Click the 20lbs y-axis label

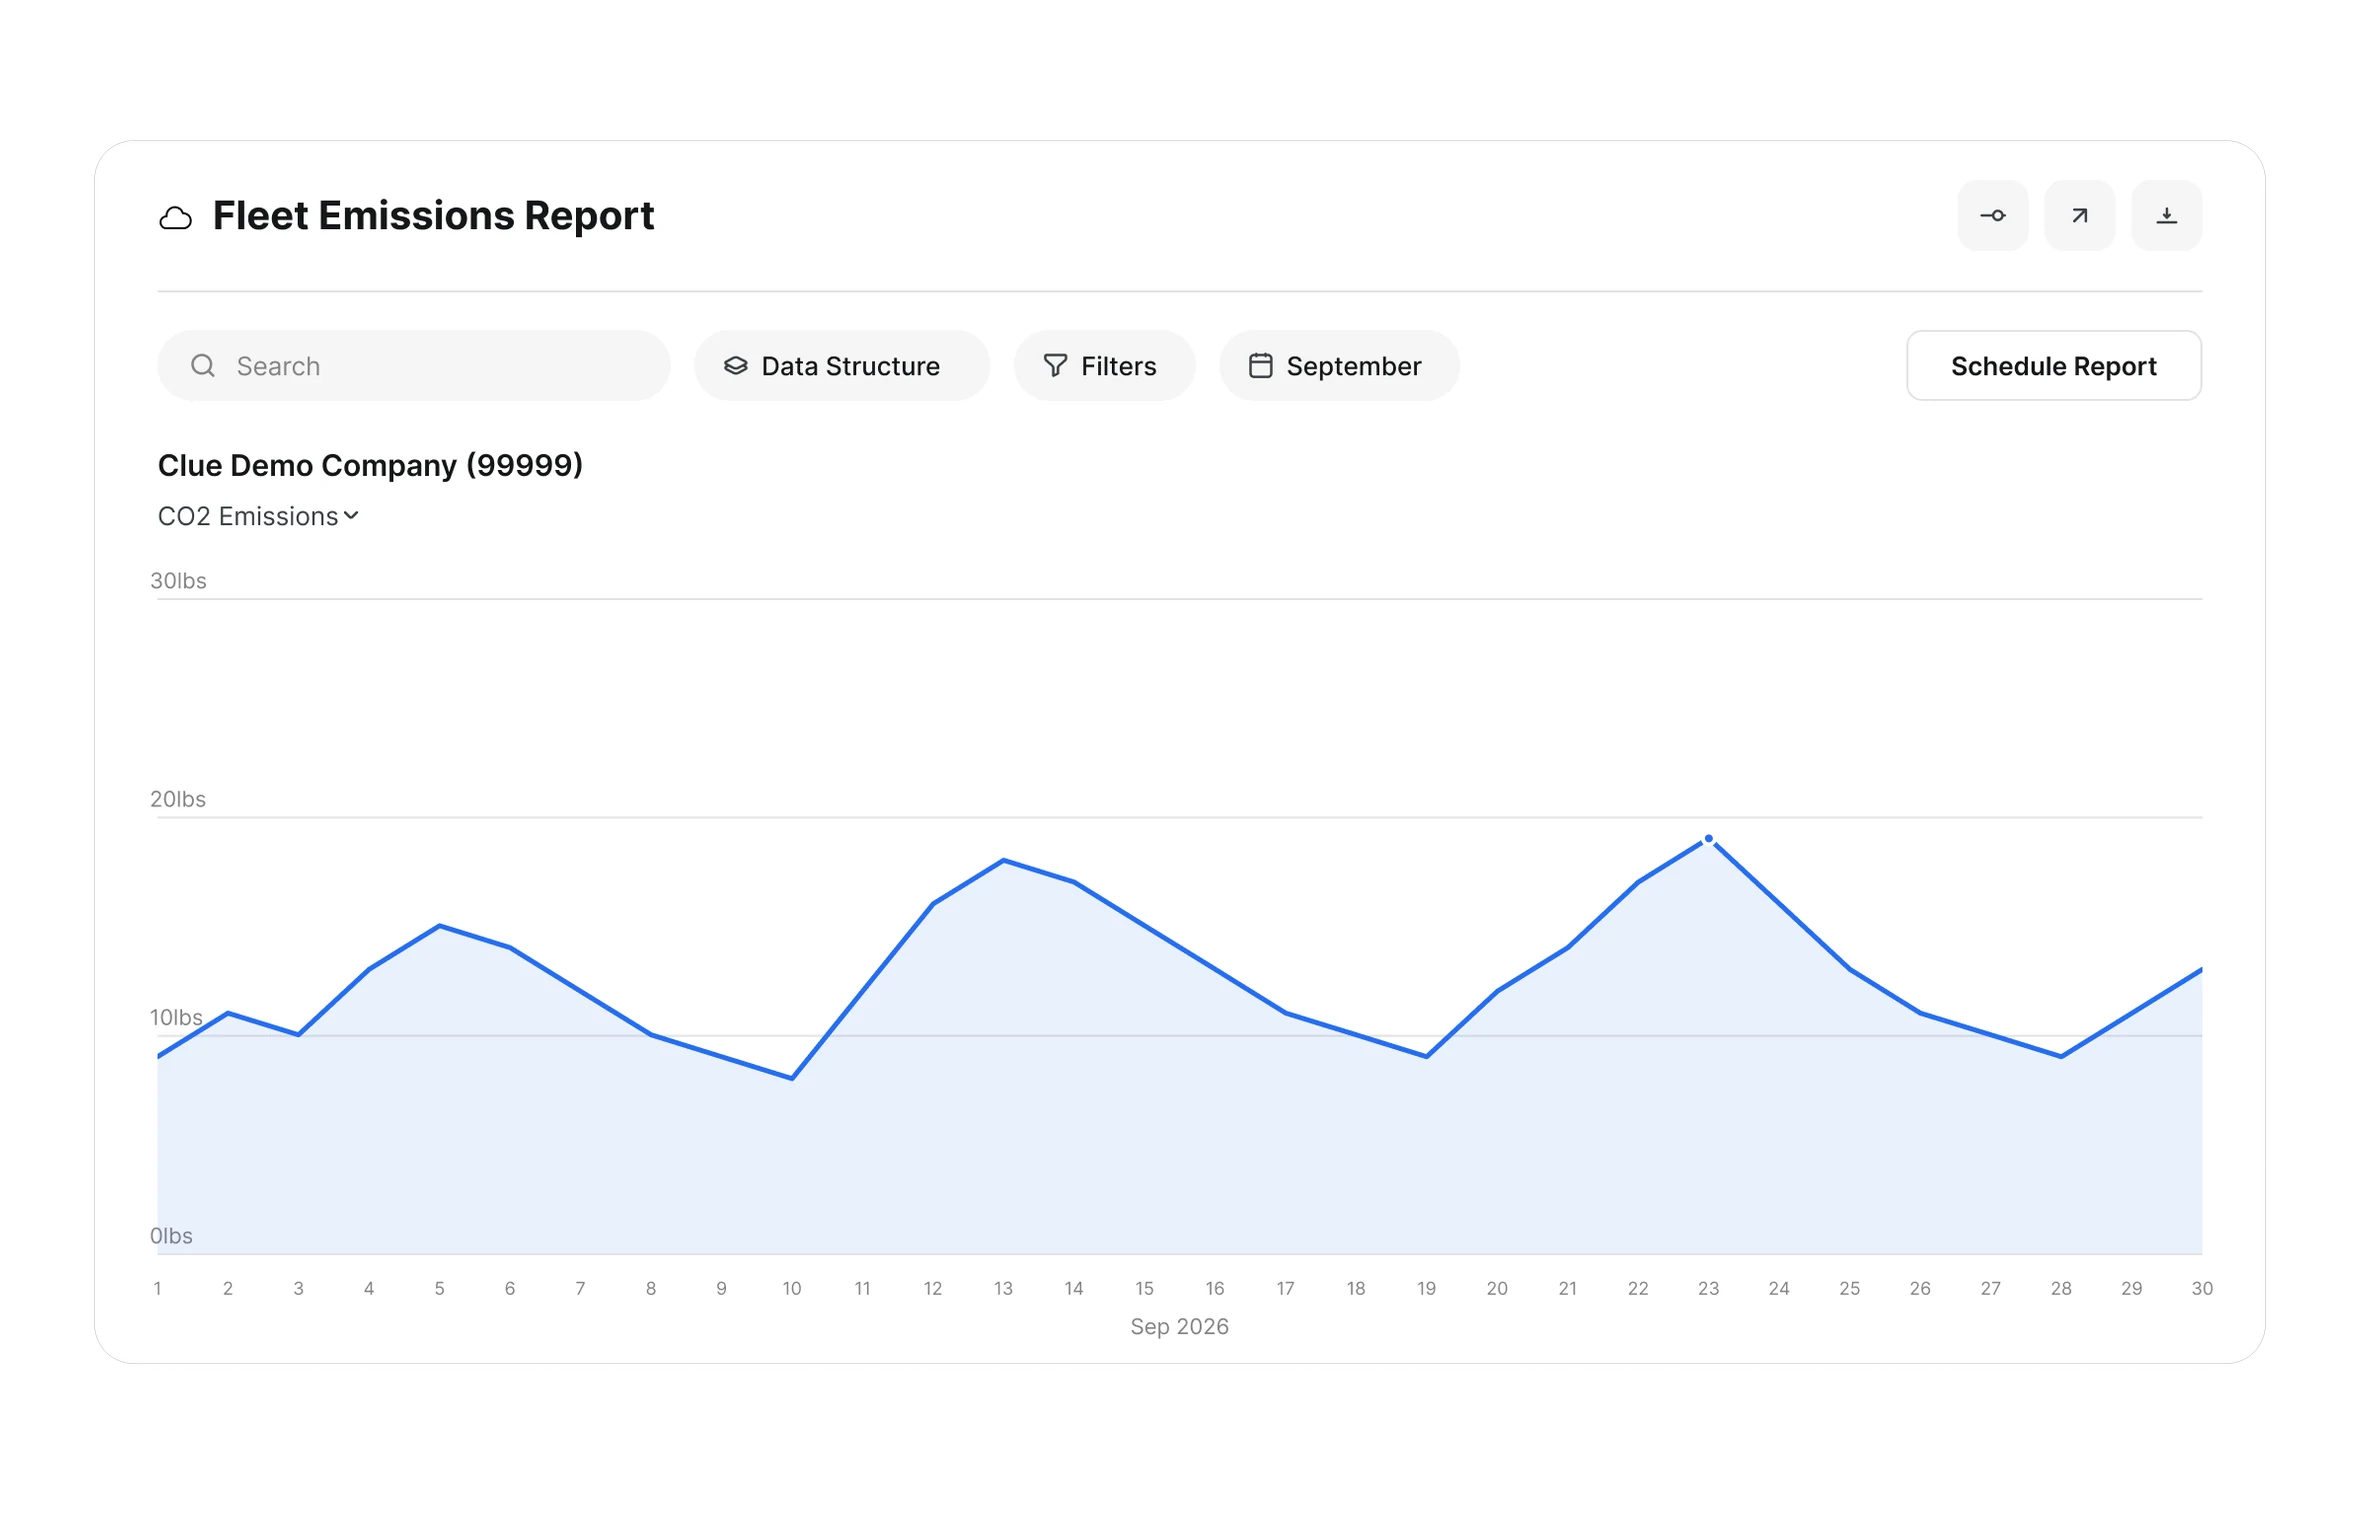tap(178, 799)
